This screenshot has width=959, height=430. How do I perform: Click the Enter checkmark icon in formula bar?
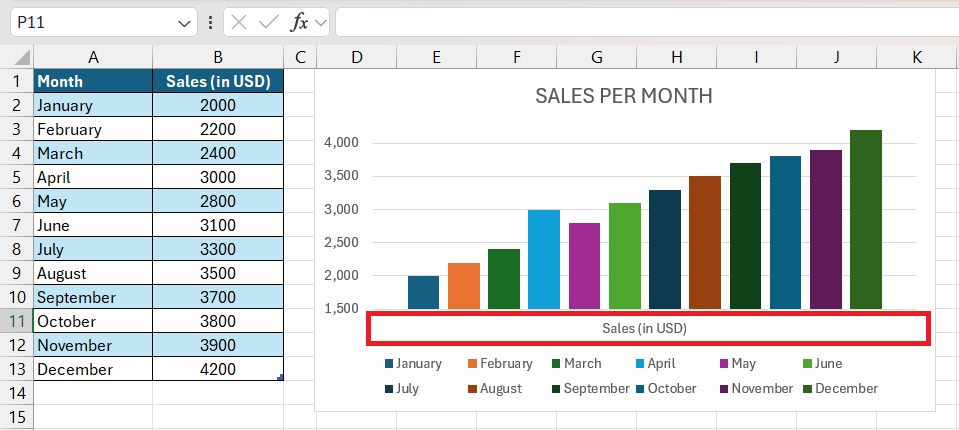coord(268,23)
